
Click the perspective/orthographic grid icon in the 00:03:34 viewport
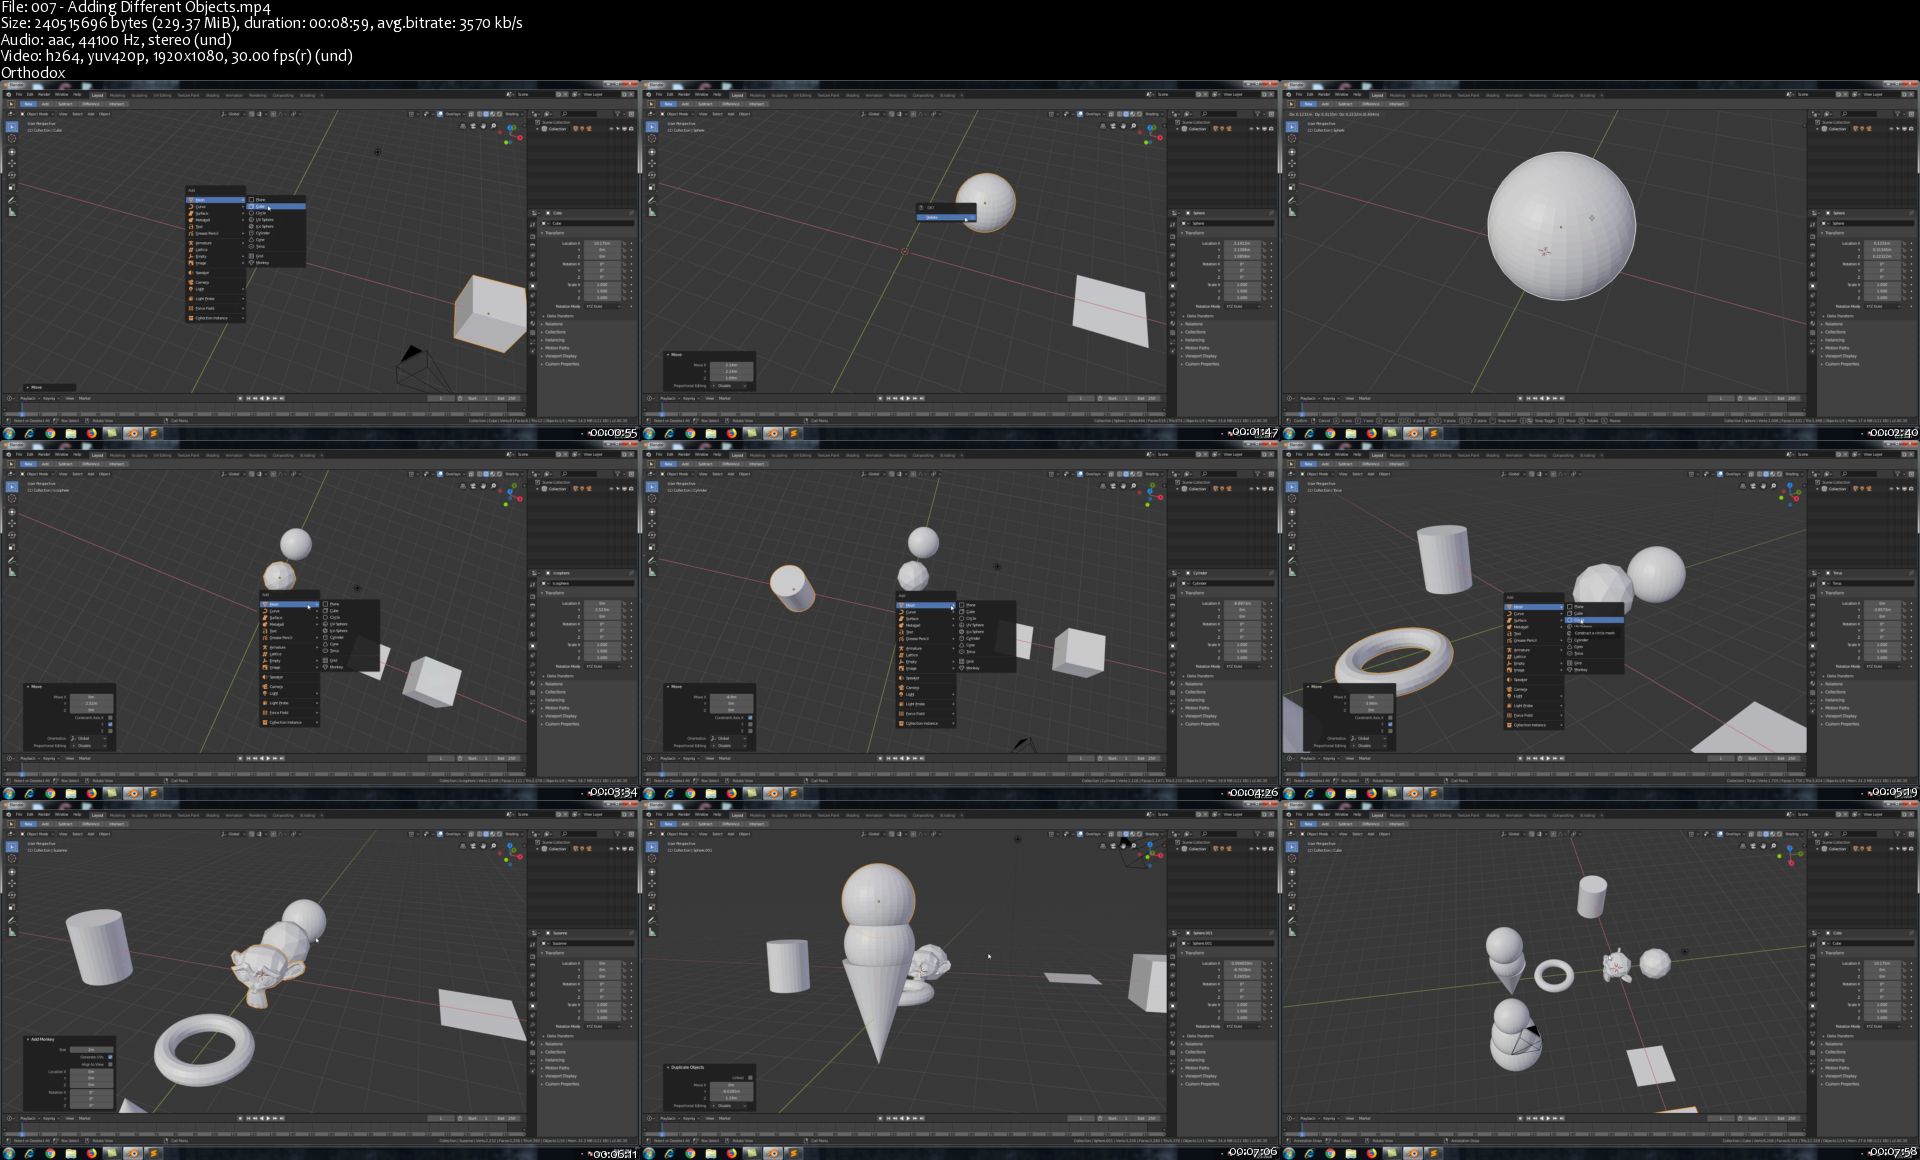[463, 486]
